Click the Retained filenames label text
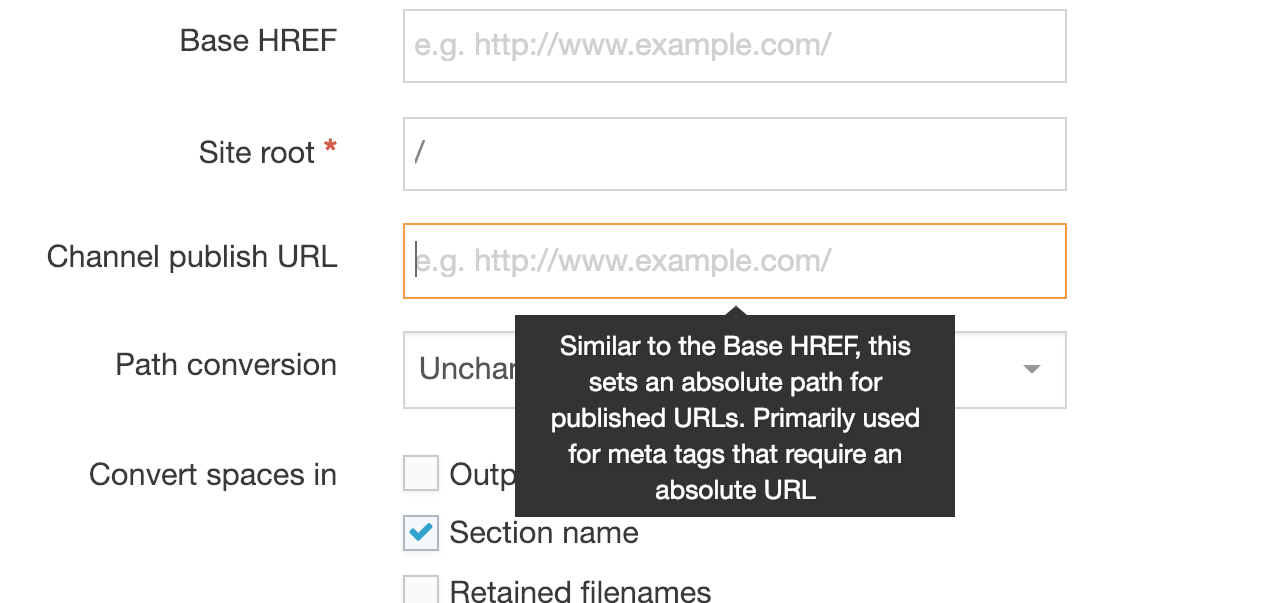This screenshot has height=603, width=1267. click(x=580, y=591)
